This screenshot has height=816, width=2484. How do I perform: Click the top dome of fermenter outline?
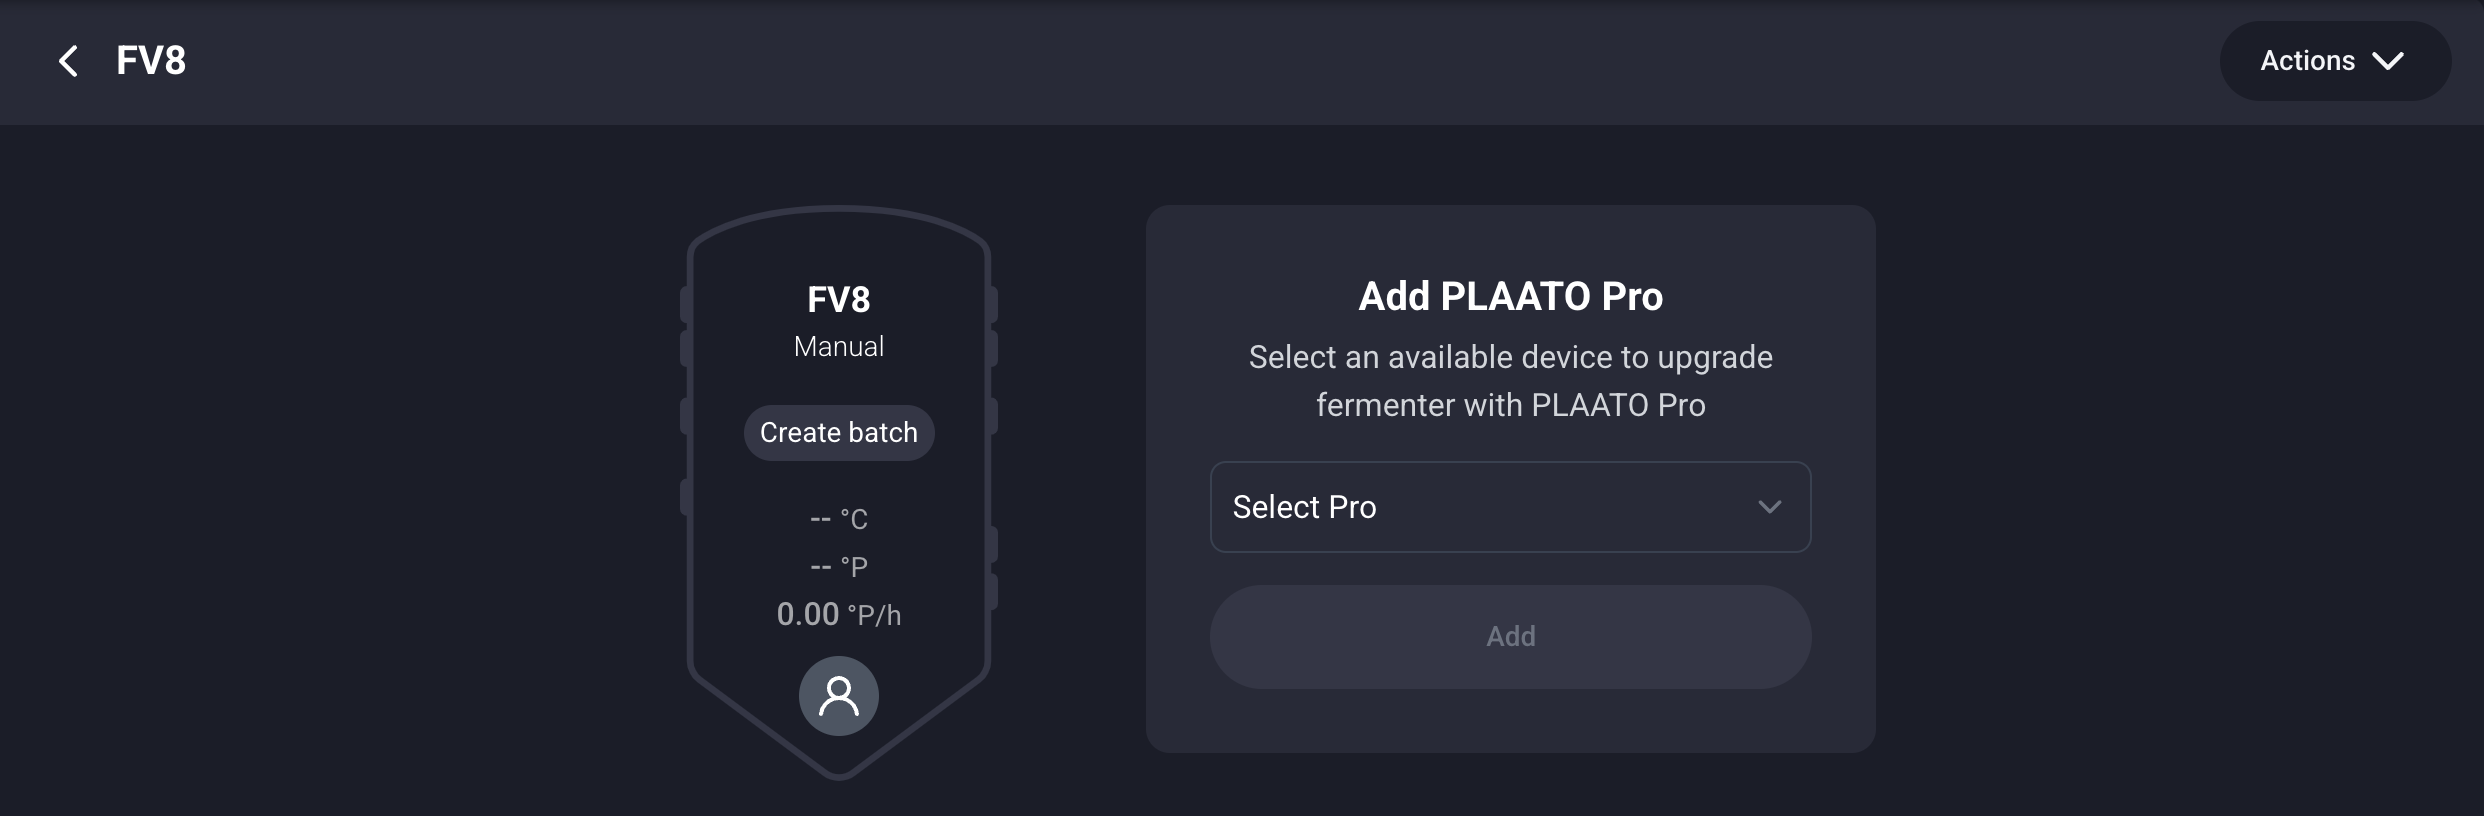click(838, 211)
